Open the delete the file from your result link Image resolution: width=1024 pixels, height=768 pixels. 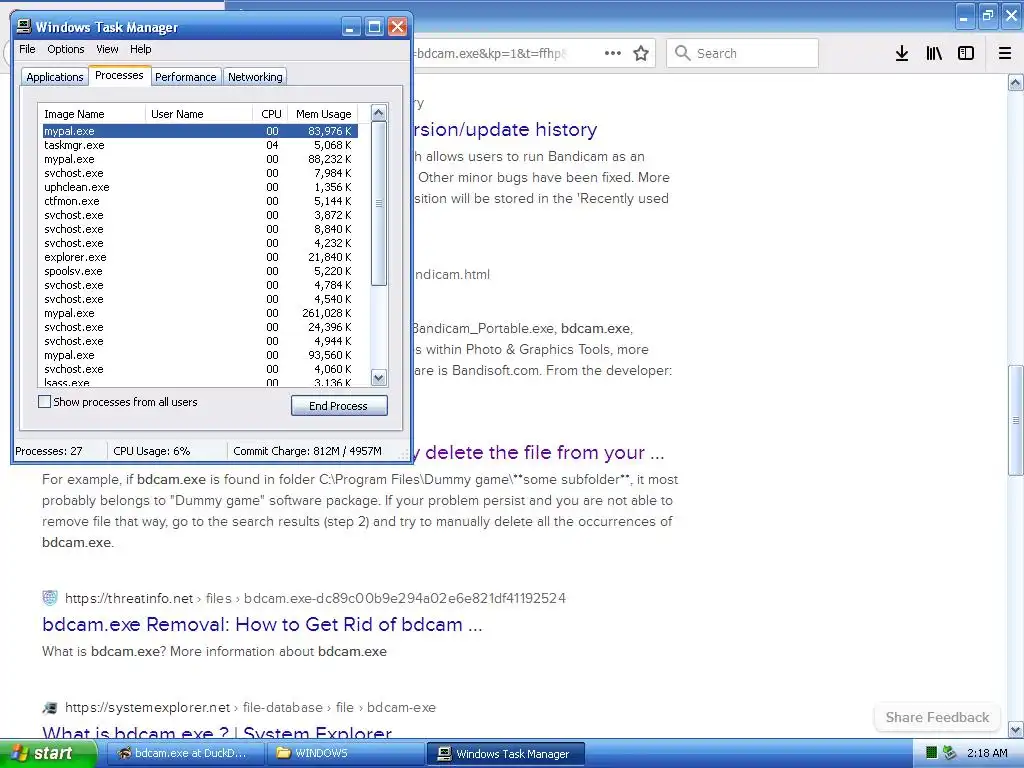point(539,453)
